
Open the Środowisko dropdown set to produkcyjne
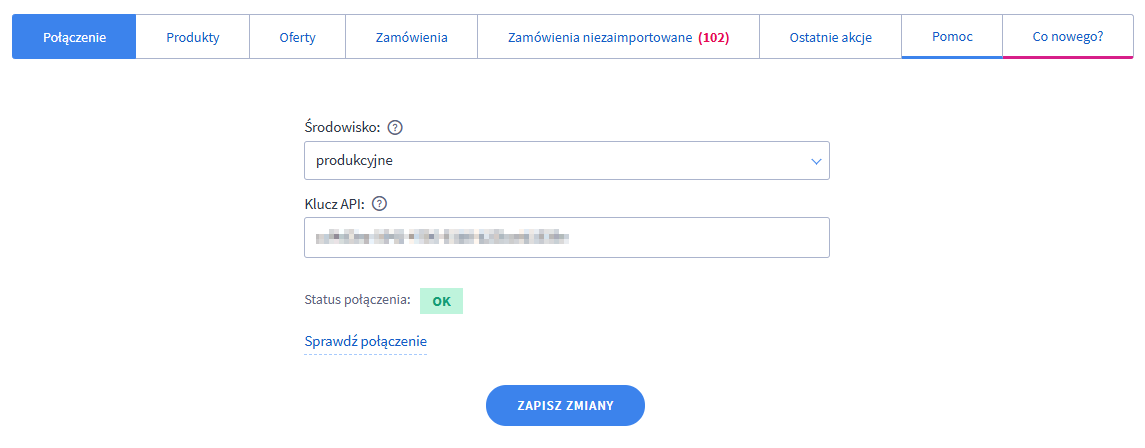click(x=566, y=160)
